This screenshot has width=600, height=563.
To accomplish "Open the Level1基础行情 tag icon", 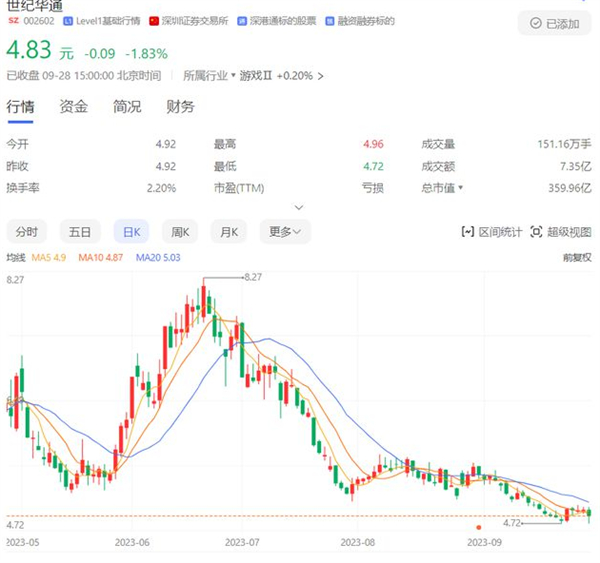I will [68, 21].
